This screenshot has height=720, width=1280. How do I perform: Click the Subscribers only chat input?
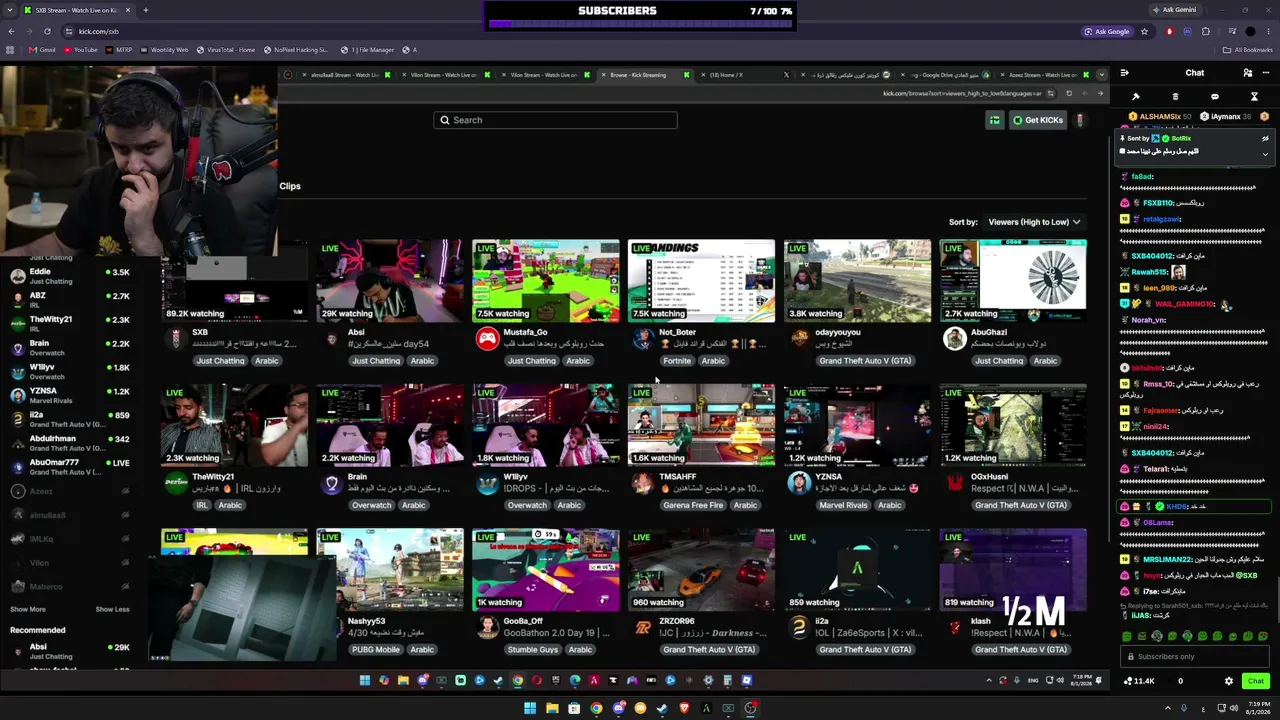1194,657
